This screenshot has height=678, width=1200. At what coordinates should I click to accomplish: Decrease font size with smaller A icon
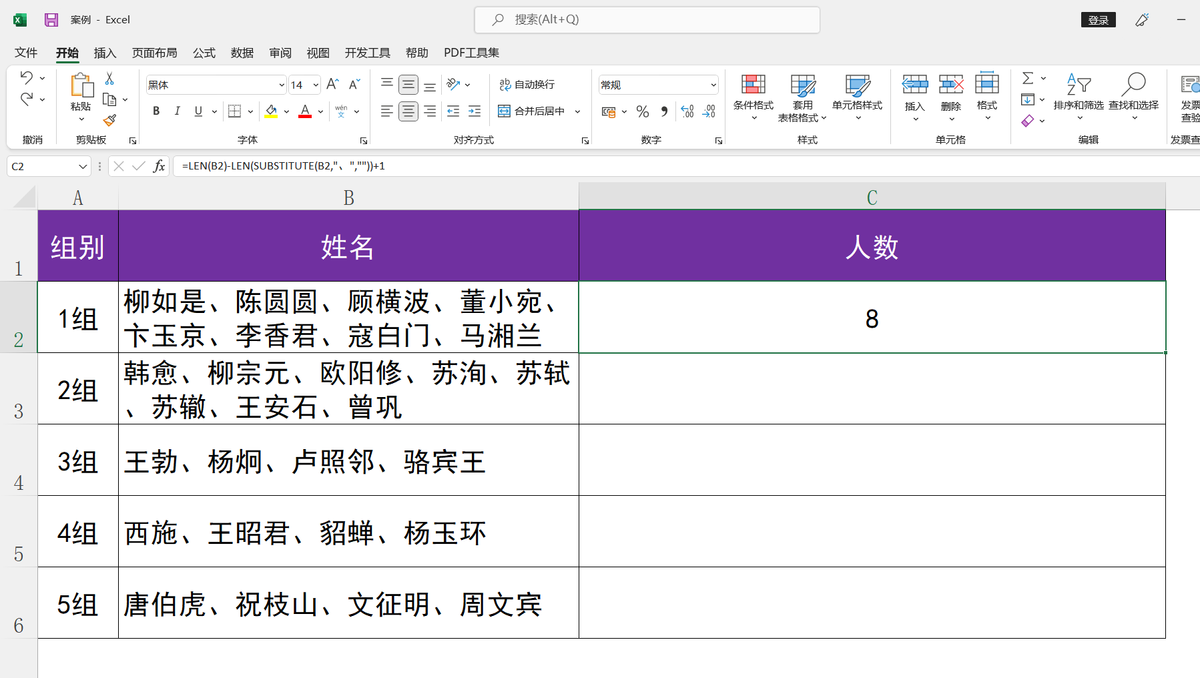click(355, 85)
